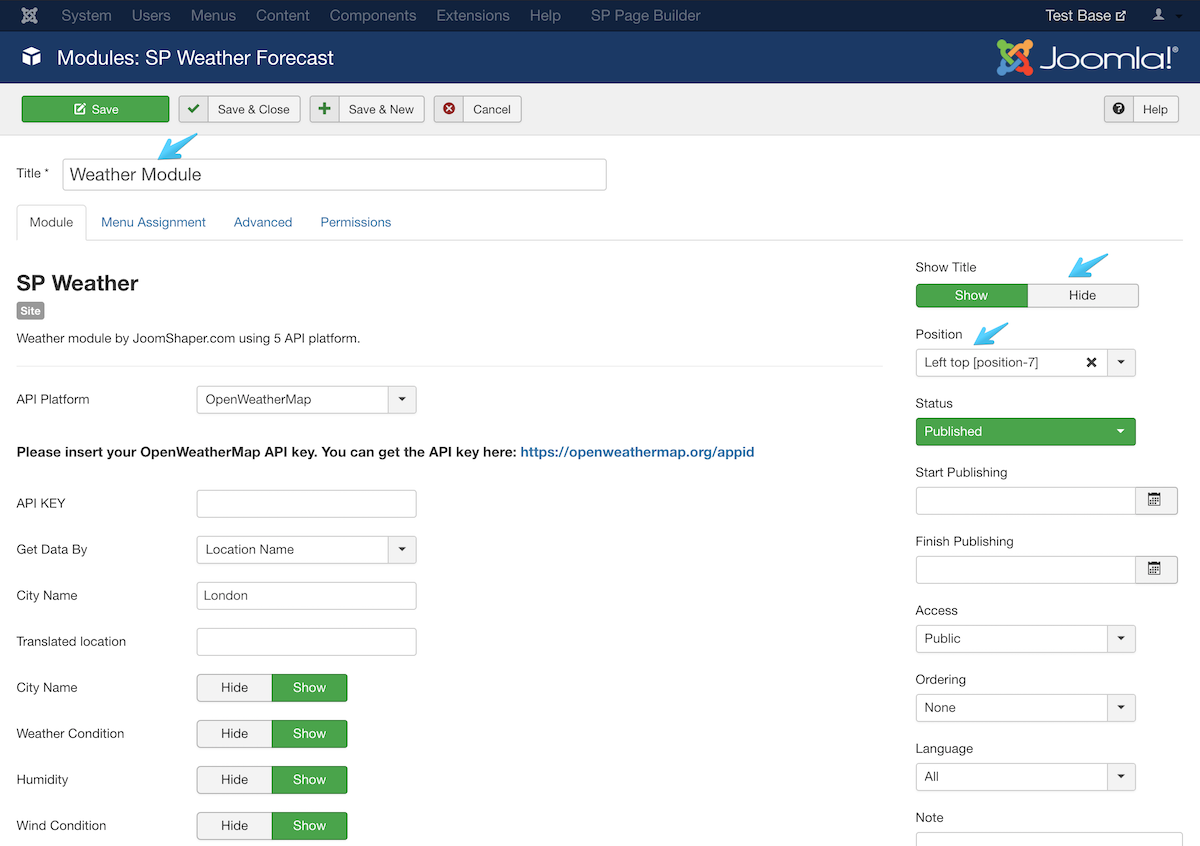Image resolution: width=1200 pixels, height=846 pixels.
Task: Open the Help menu in the top bar
Action: [545, 16]
